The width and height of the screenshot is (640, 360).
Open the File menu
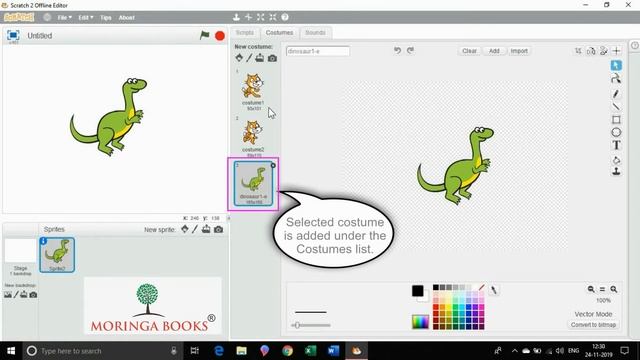coord(64,18)
